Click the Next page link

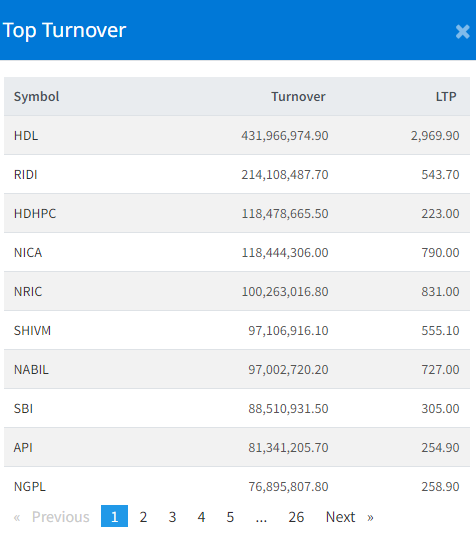[350, 517]
